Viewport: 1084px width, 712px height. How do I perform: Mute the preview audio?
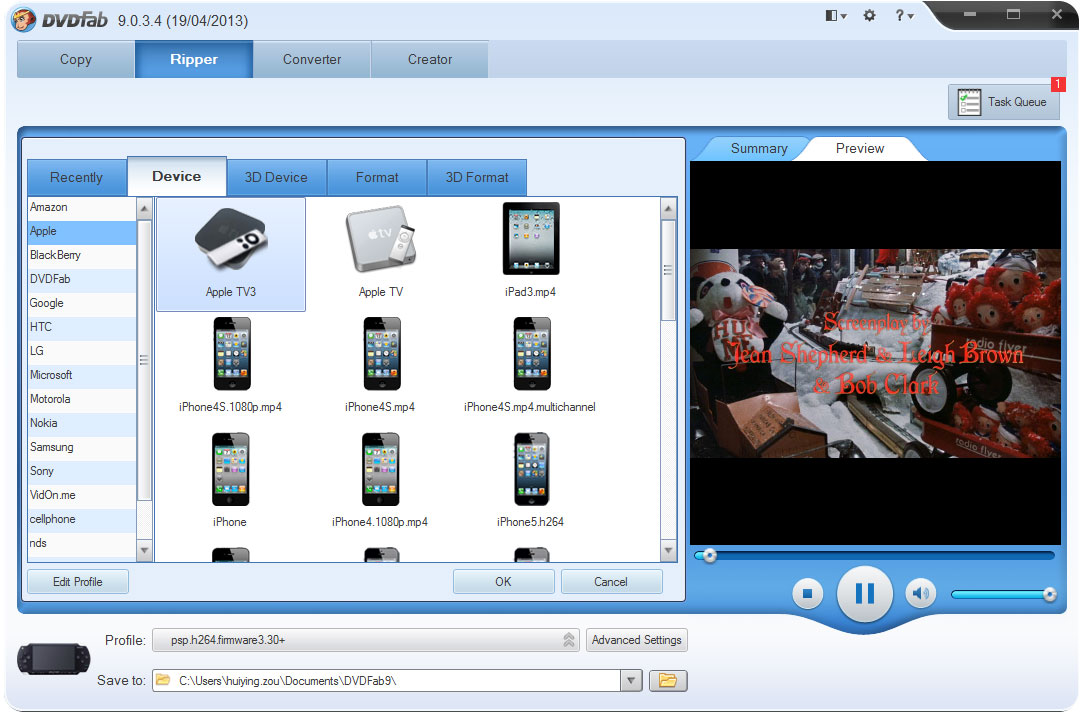(x=920, y=593)
